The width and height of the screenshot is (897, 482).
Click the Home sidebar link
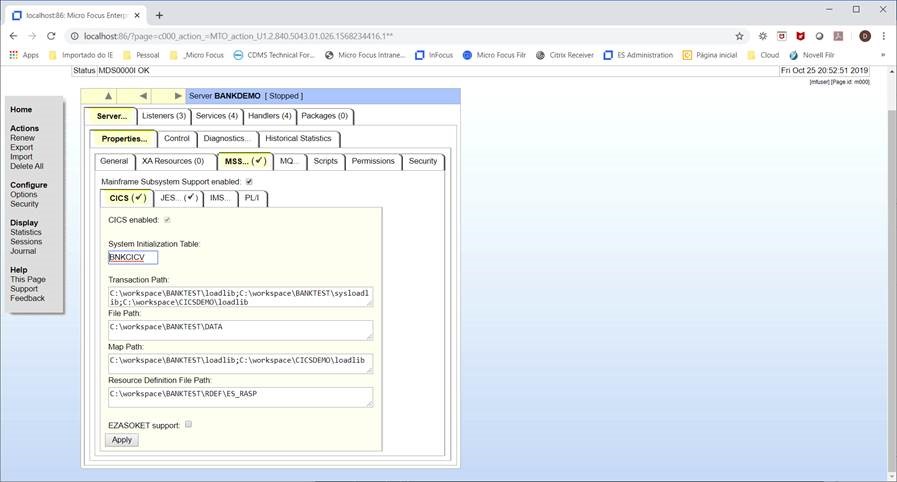click(21, 109)
